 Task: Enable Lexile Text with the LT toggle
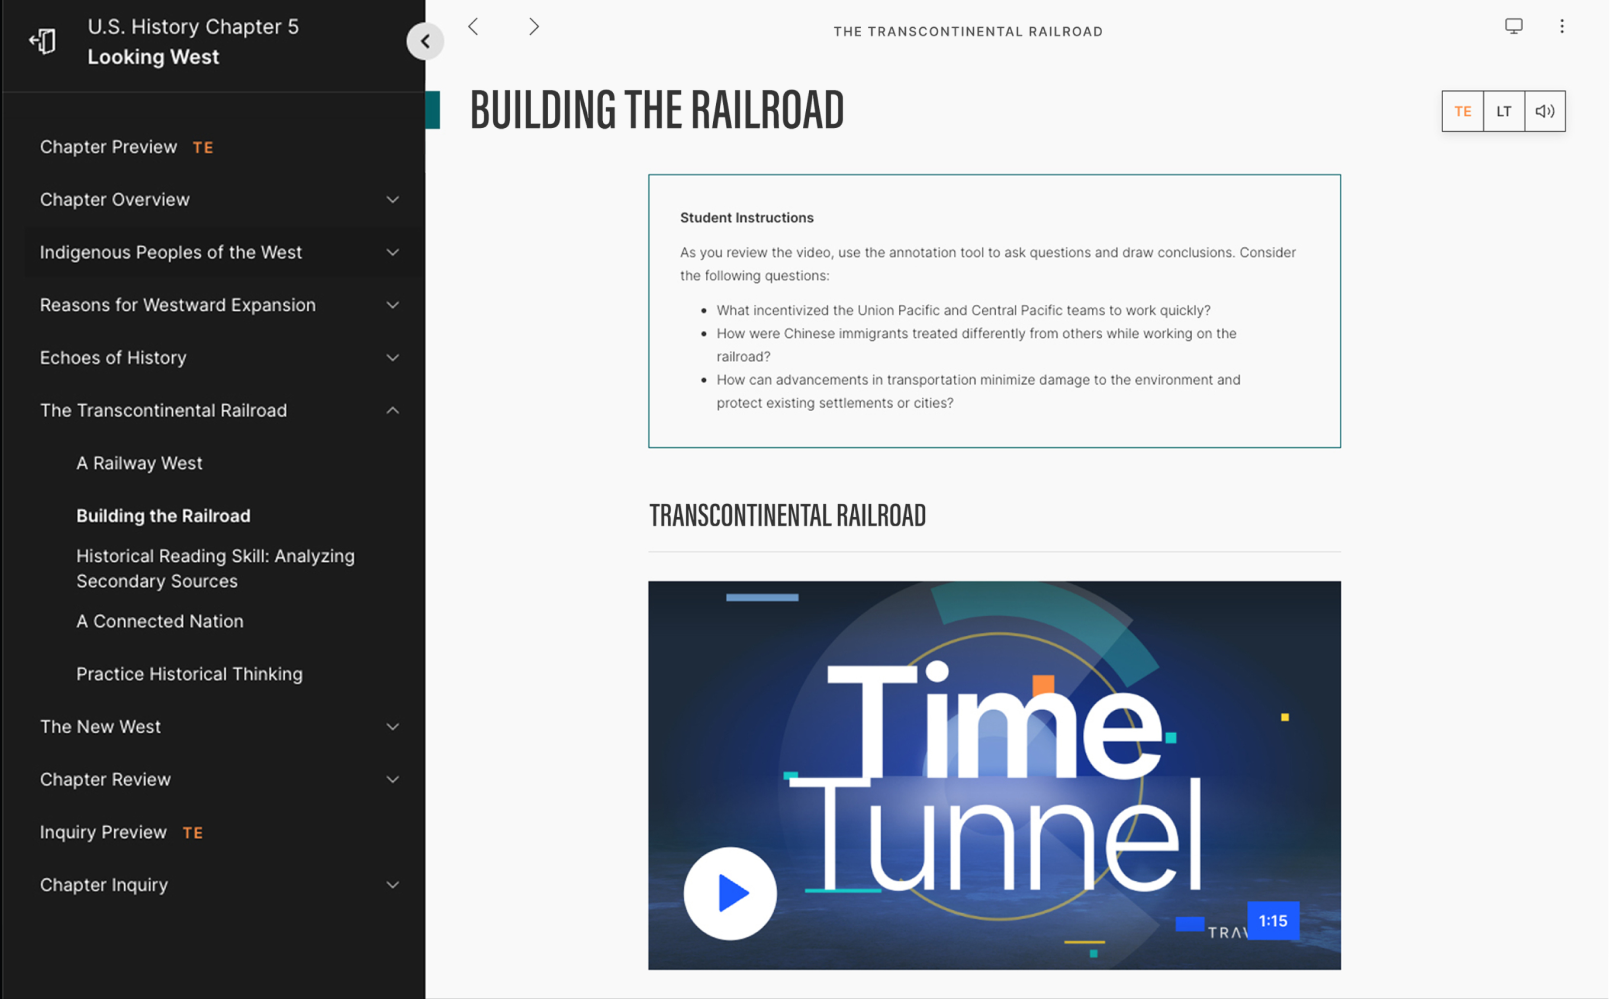(x=1503, y=111)
